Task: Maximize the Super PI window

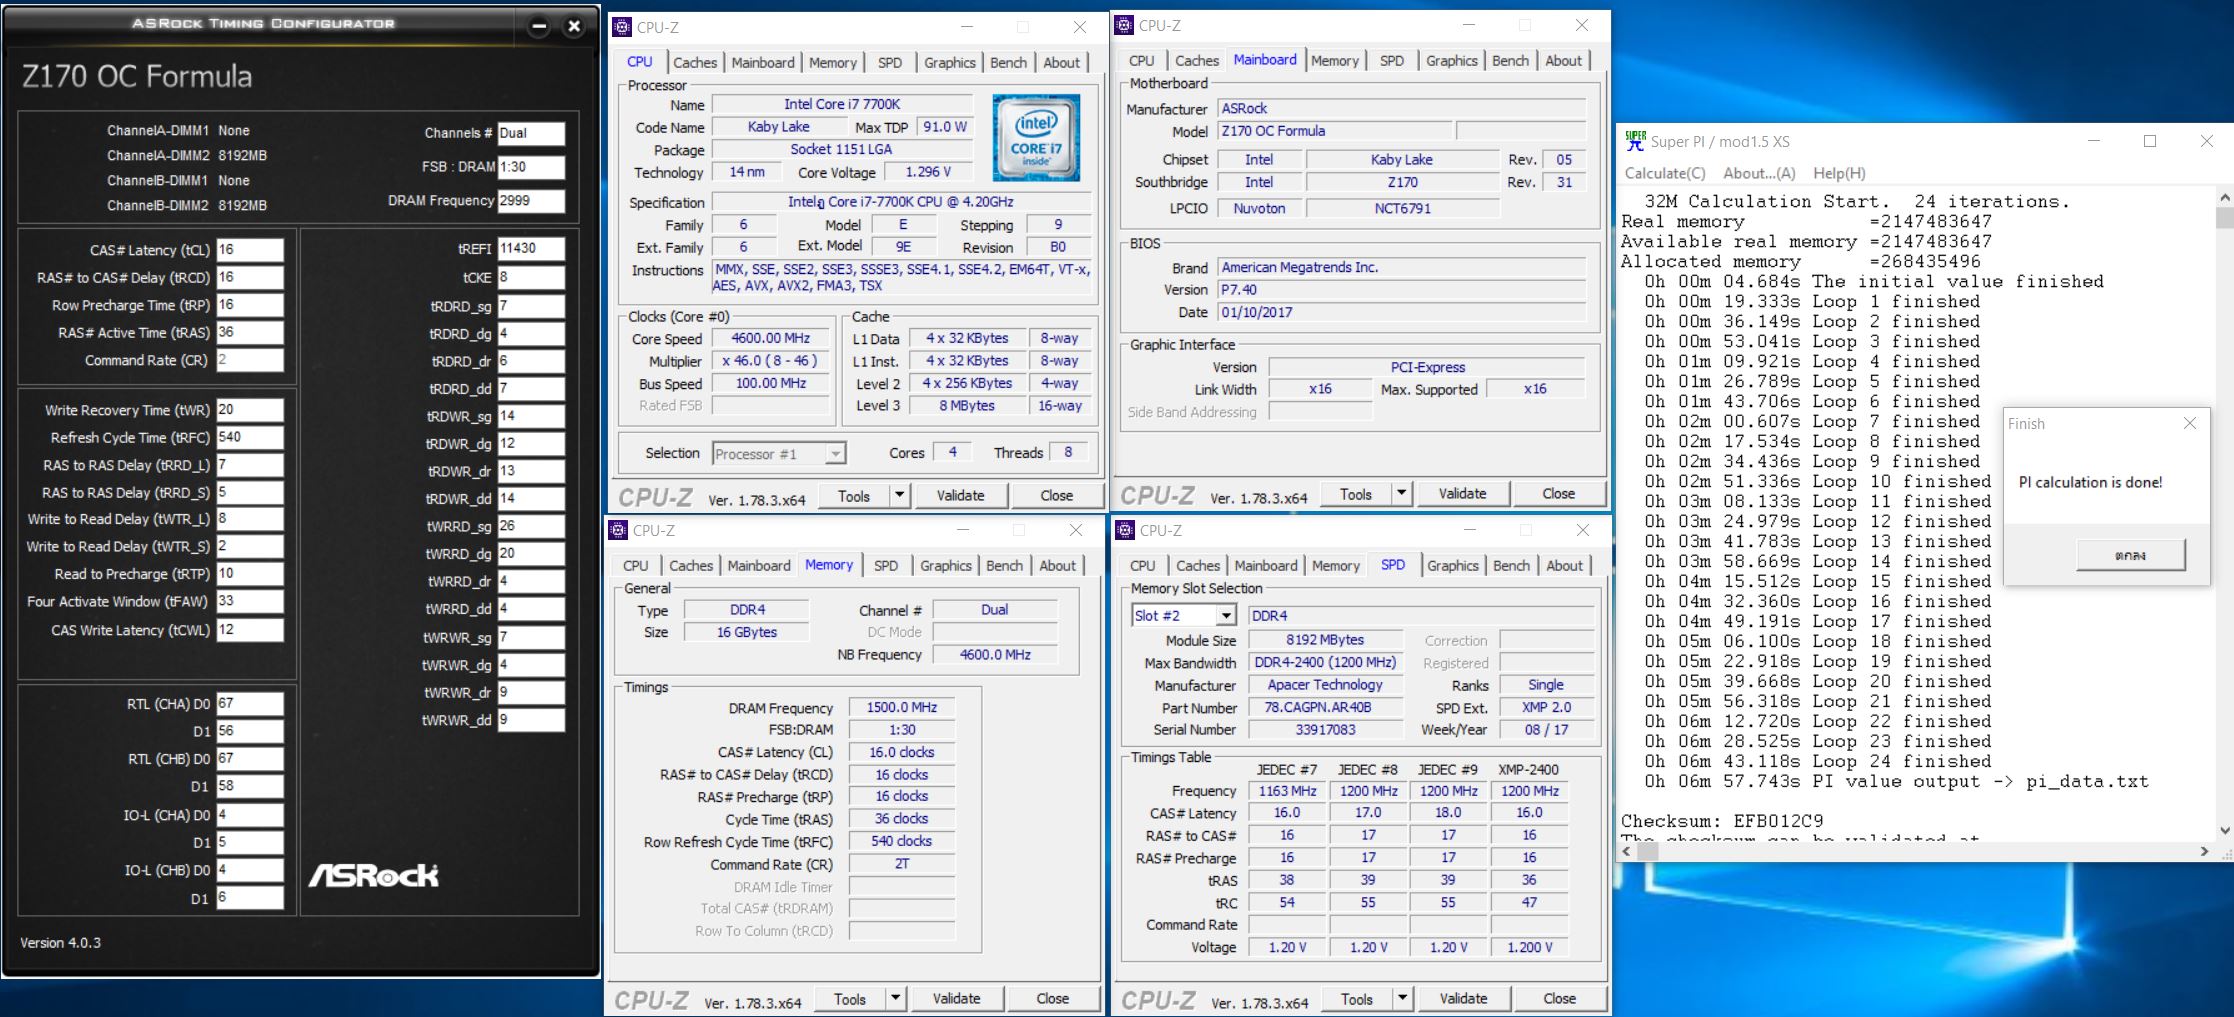Action: [2149, 141]
